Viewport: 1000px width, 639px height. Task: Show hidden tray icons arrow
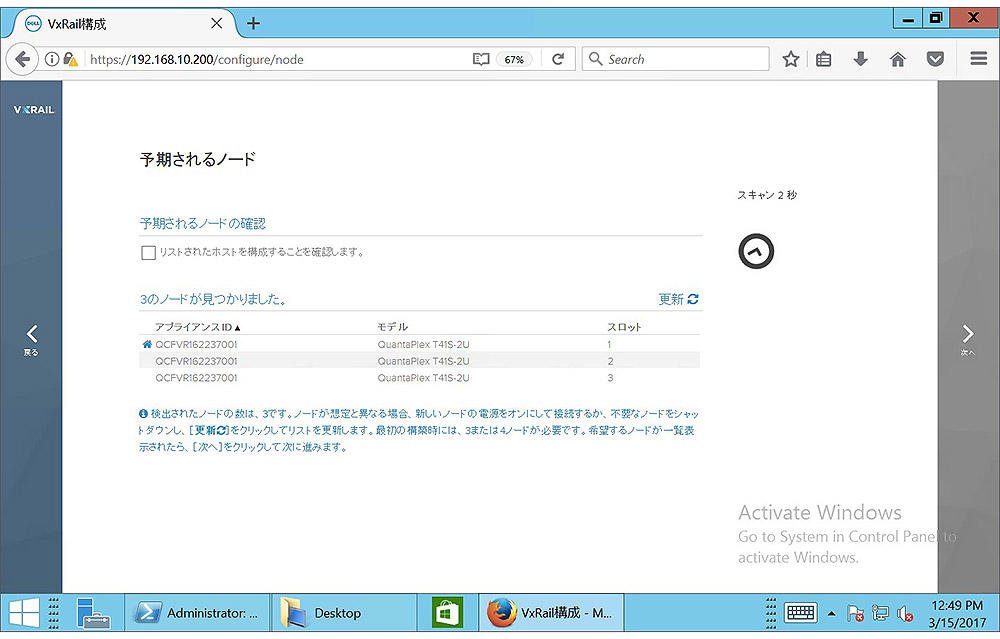coord(831,613)
